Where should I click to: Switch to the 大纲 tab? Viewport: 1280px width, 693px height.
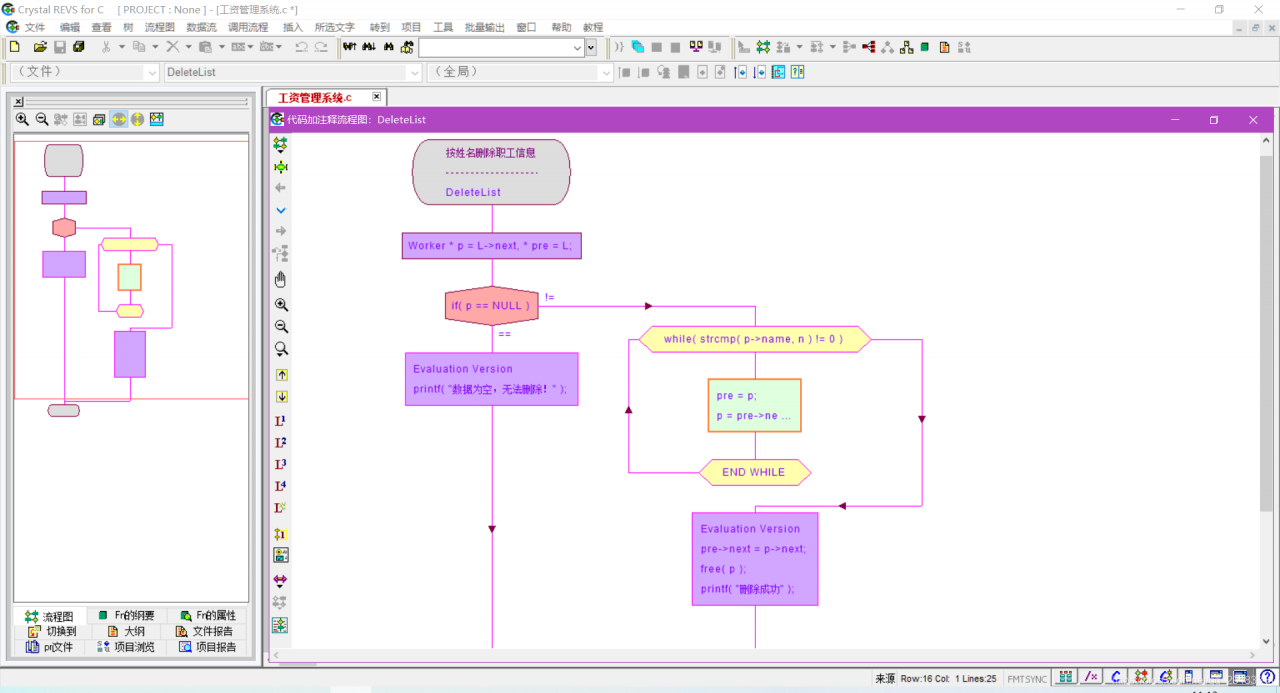[x=127, y=631]
